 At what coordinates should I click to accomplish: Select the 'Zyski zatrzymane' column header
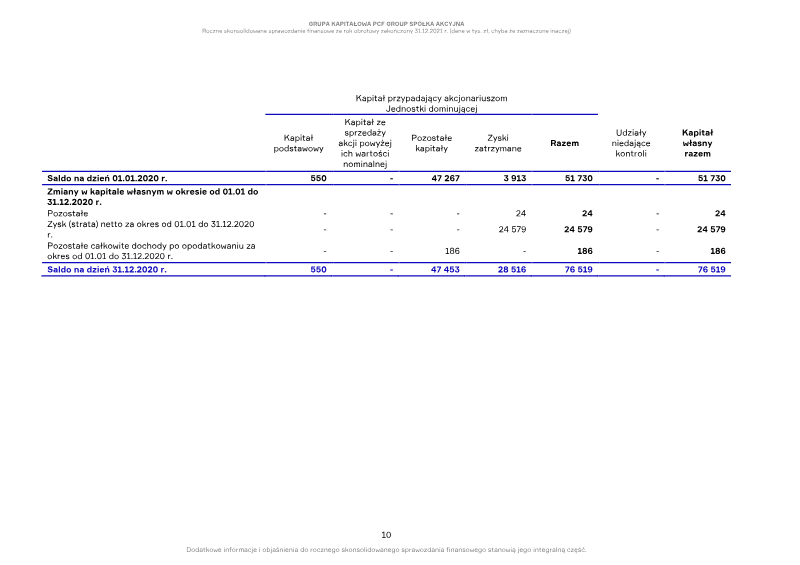tap(497, 143)
